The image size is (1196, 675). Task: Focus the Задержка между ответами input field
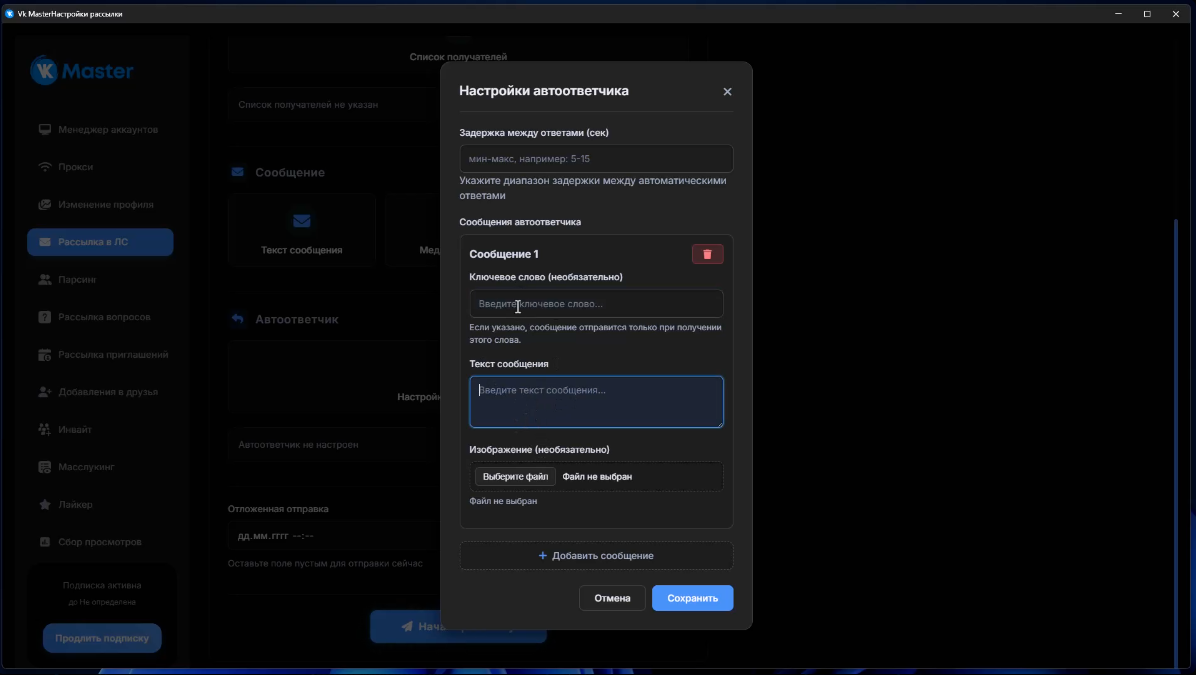pyautogui.click(x=596, y=159)
